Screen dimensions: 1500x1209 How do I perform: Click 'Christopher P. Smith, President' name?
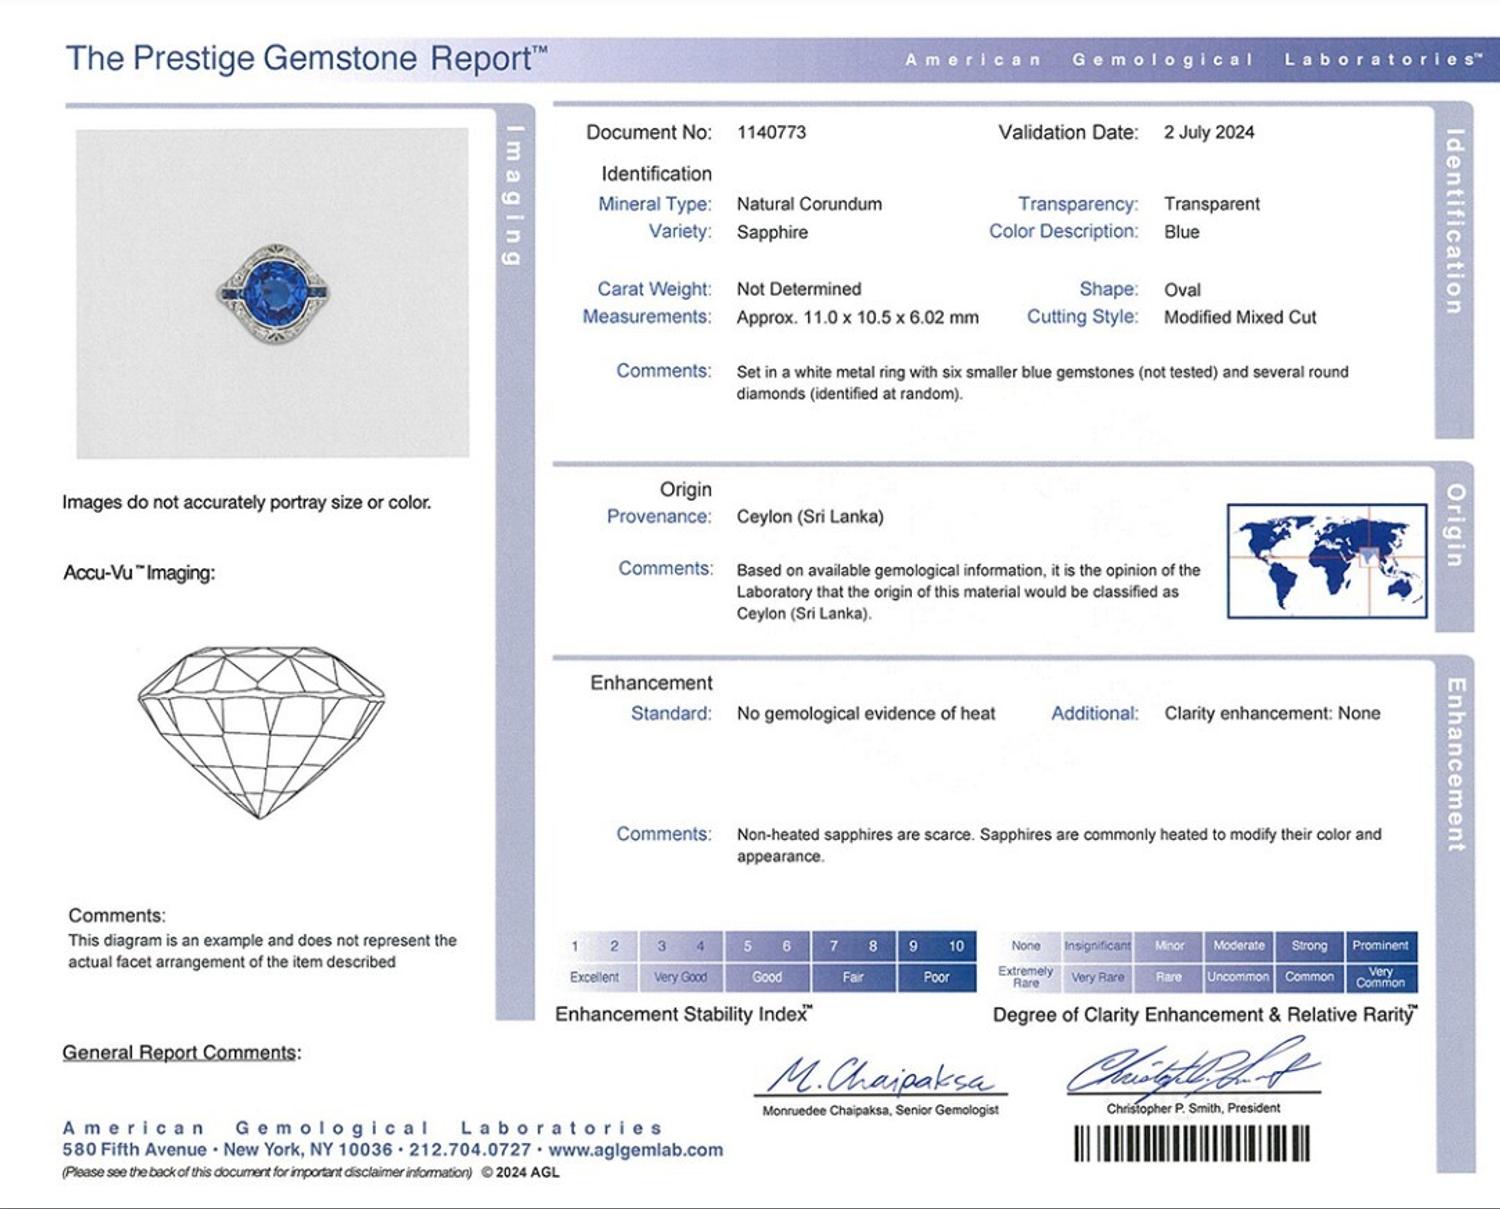[1193, 1108]
